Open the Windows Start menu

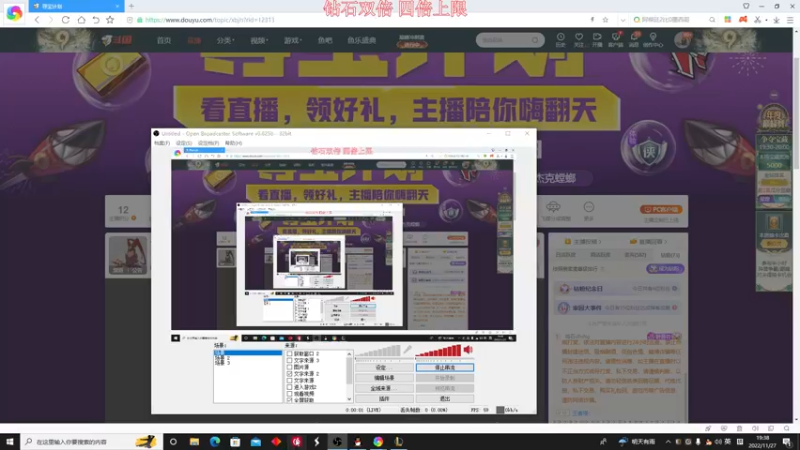coord(10,441)
